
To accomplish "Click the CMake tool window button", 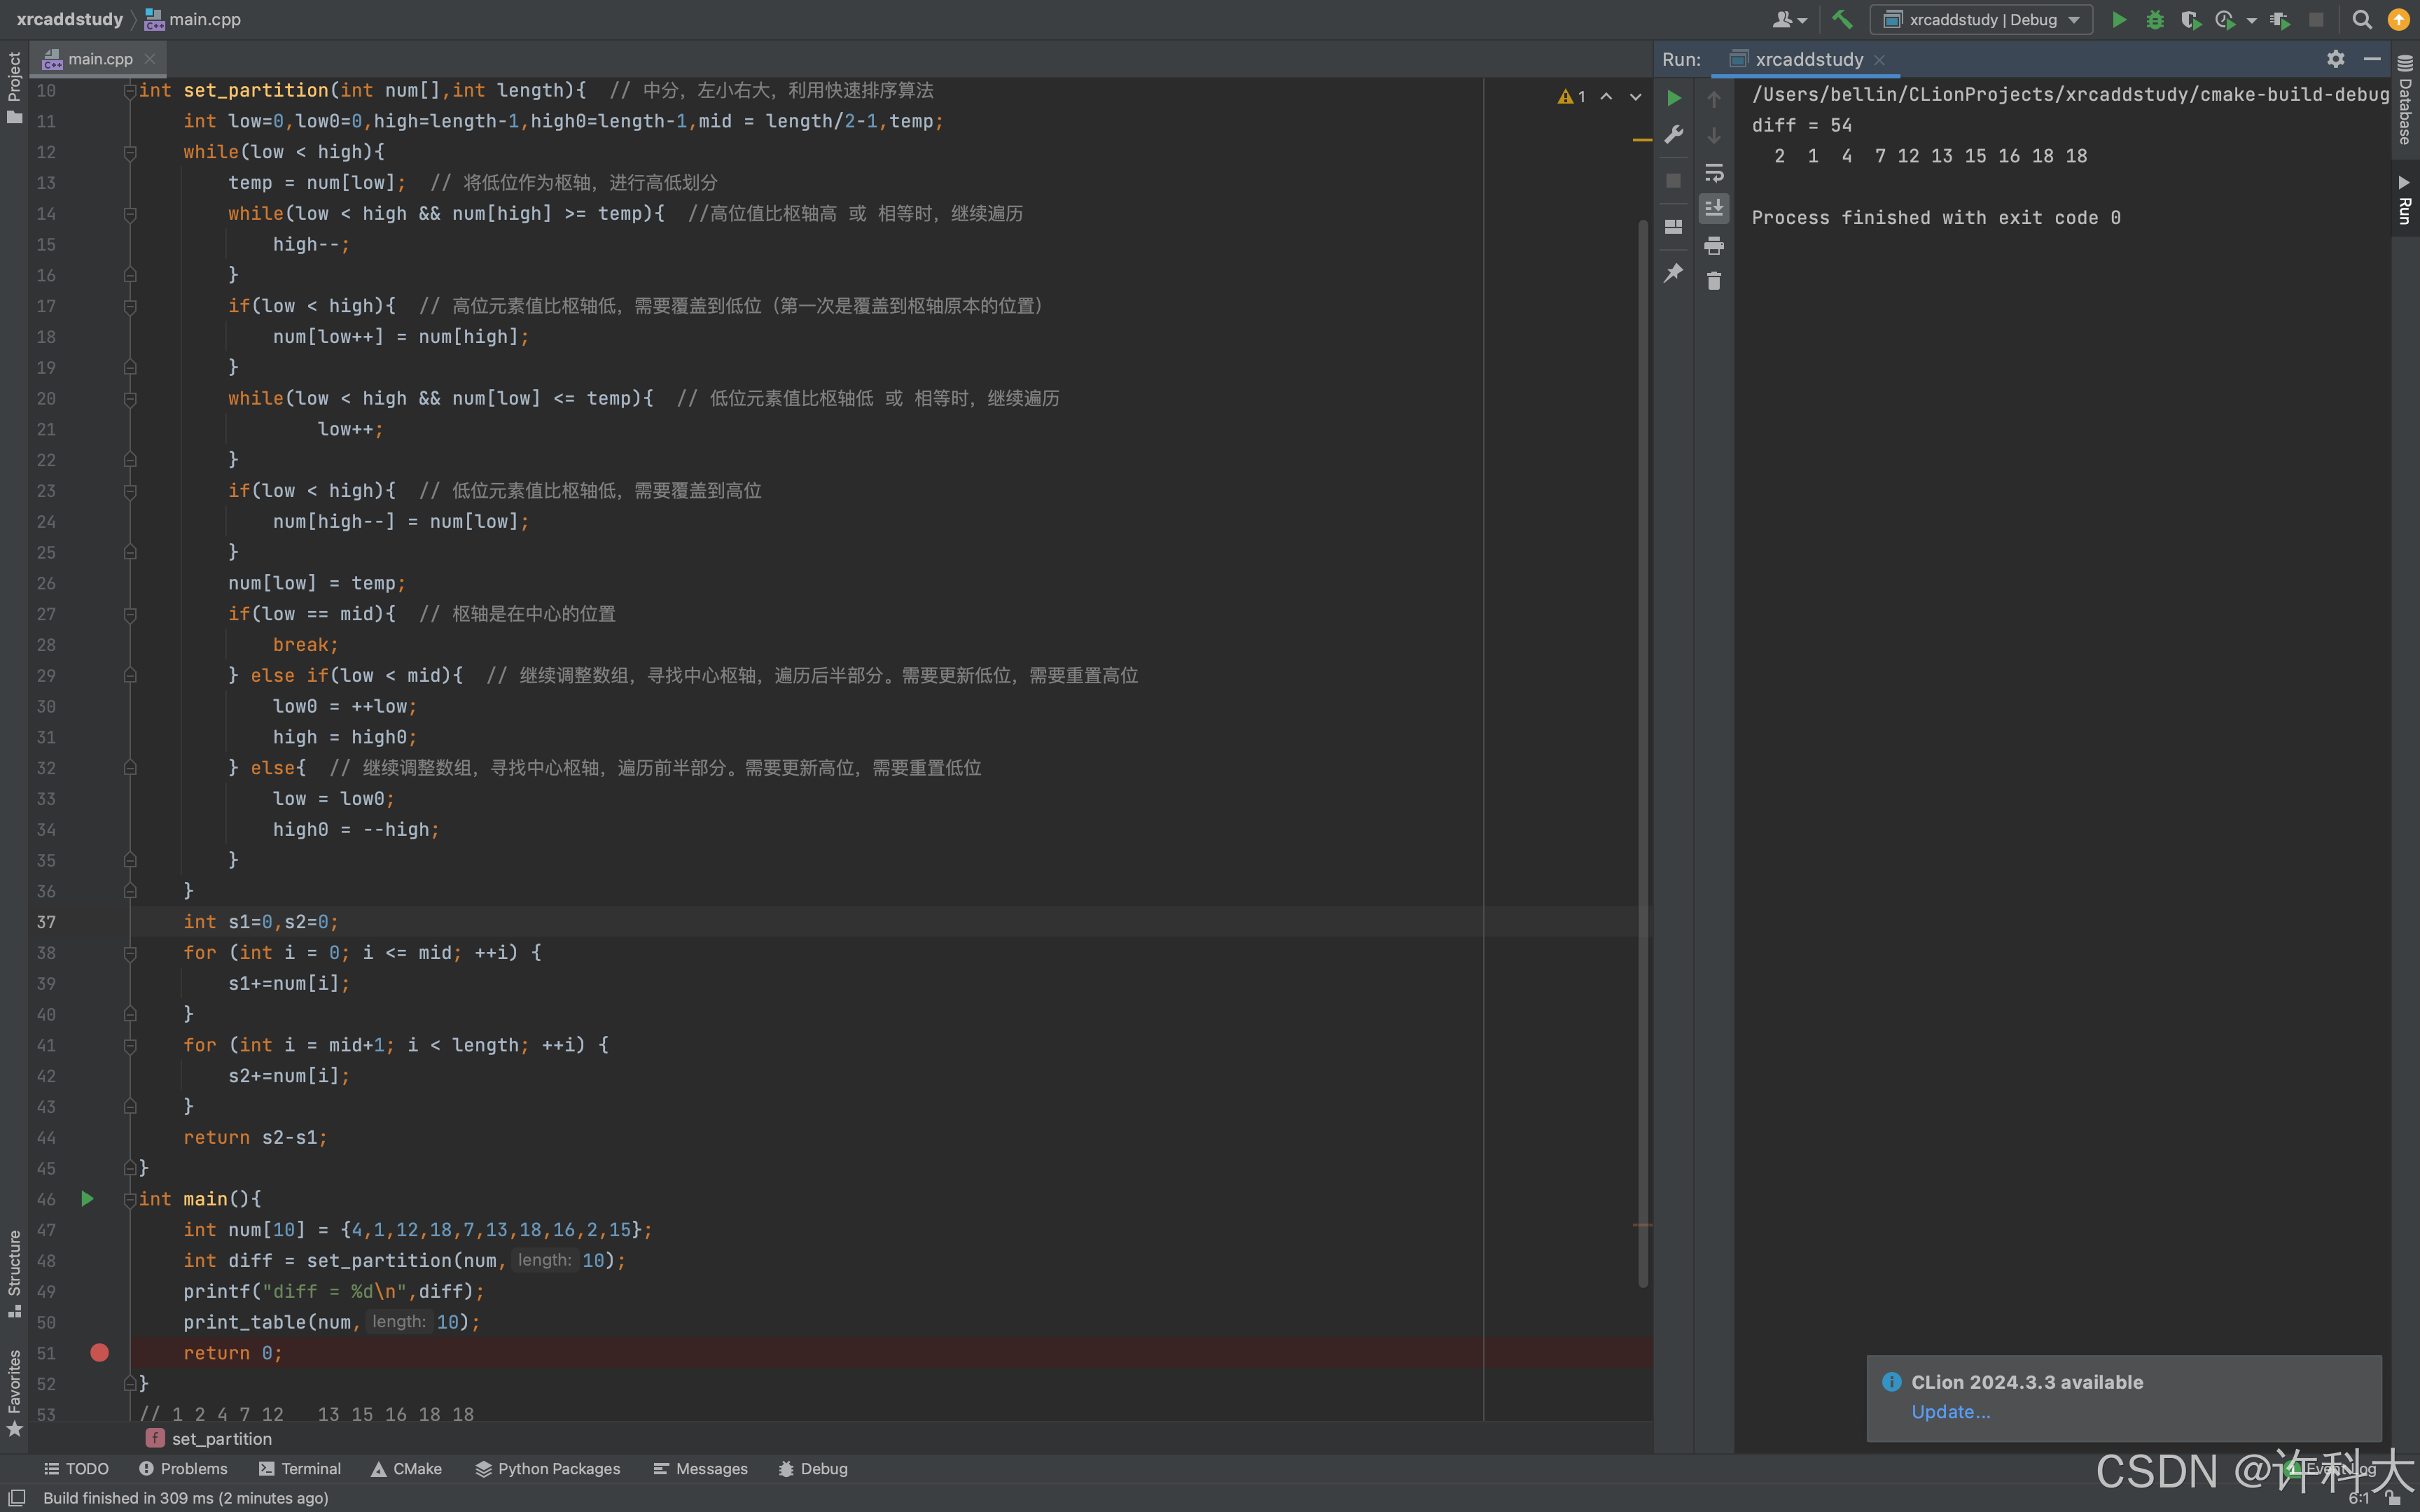I will pos(406,1468).
